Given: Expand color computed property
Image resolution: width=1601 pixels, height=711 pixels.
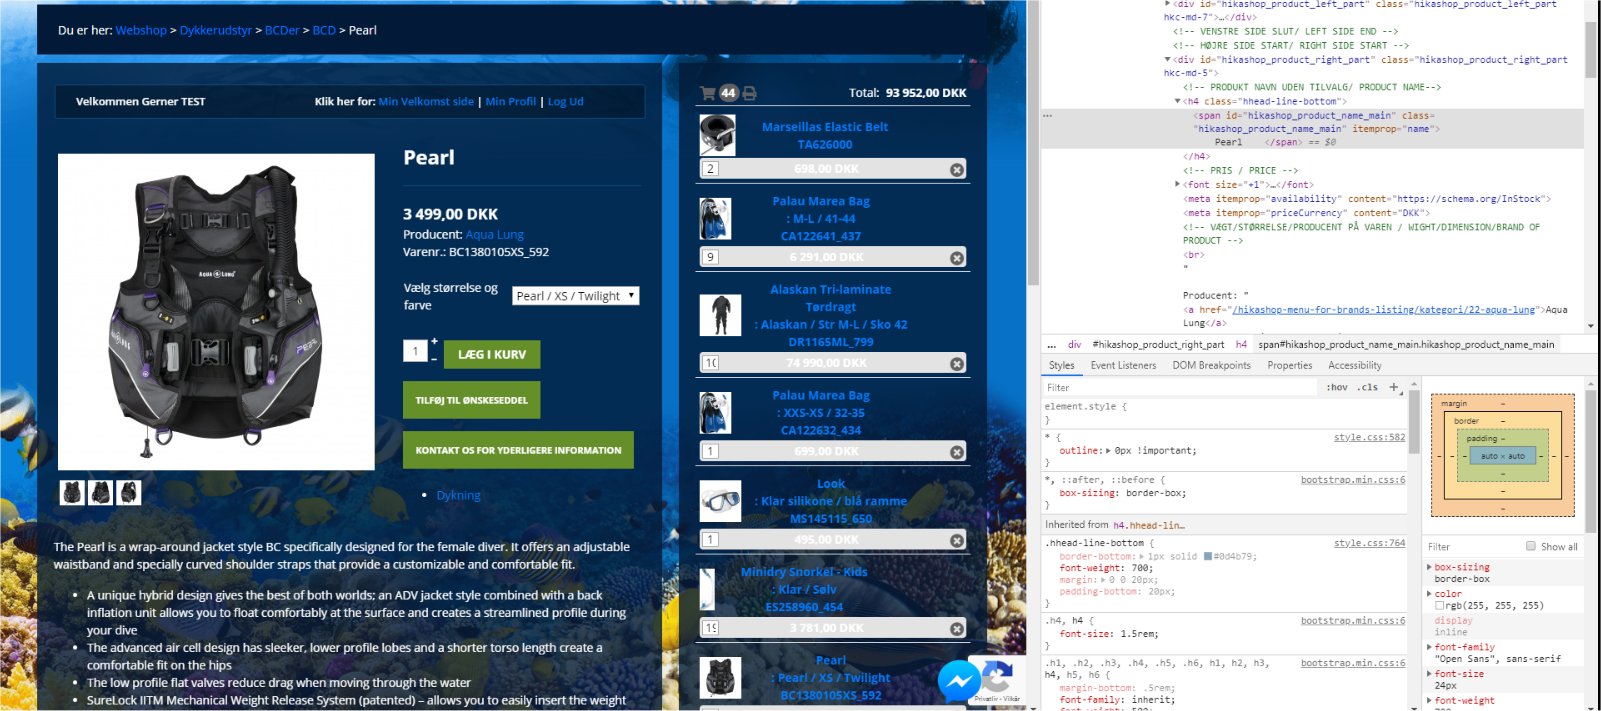Looking at the screenshot, I should (x=1429, y=594).
